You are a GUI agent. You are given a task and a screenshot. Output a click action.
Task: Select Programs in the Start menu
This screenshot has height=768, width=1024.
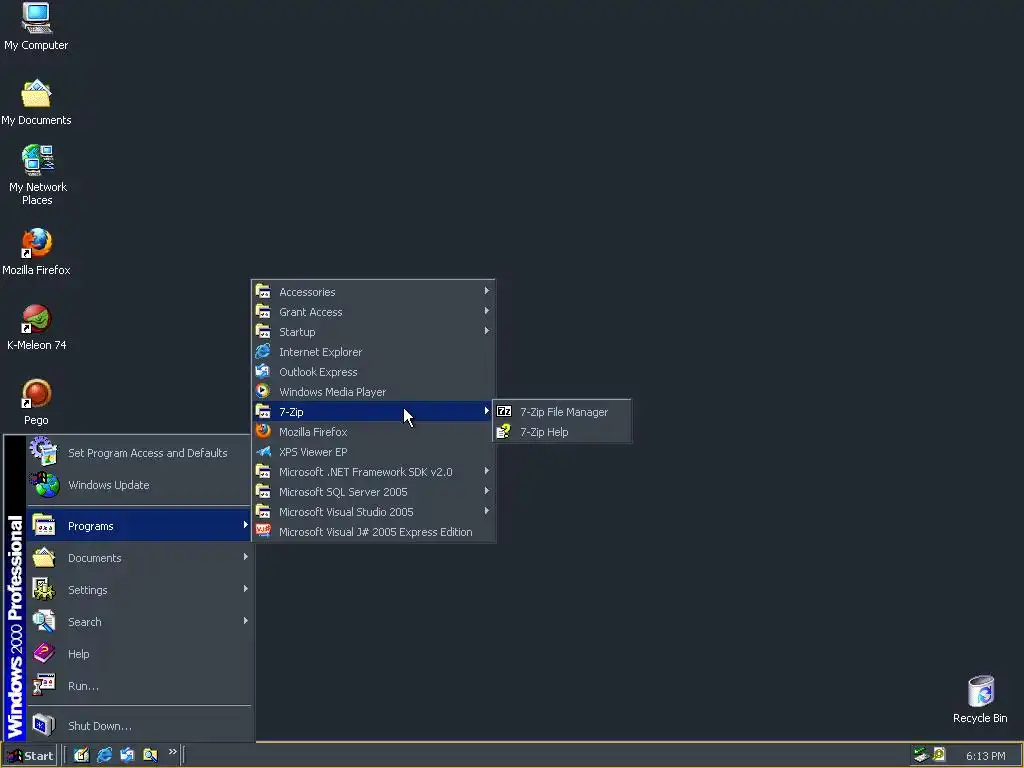(139, 526)
